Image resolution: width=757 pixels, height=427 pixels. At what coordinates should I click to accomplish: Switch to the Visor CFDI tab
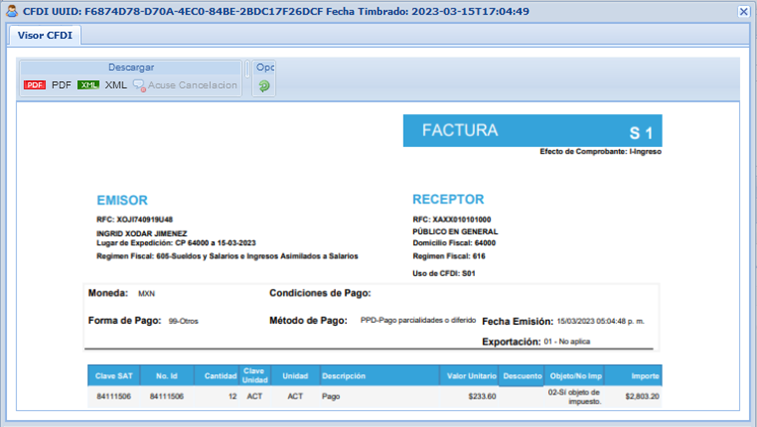[x=45, y=35]
